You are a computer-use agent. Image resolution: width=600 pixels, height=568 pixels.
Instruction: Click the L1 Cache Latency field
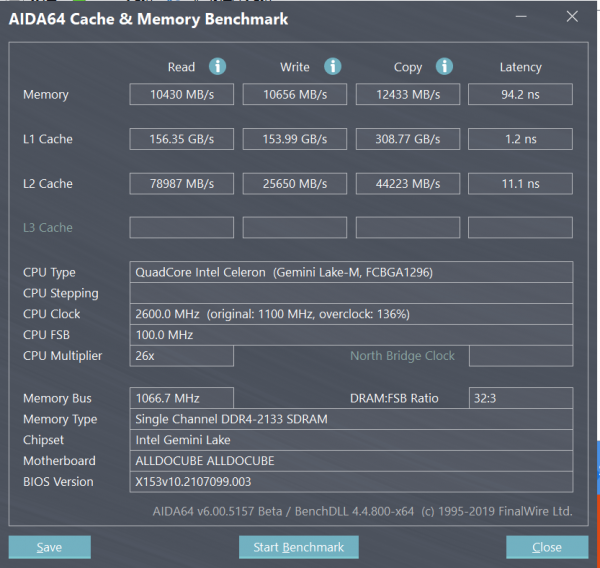[520, 139]
